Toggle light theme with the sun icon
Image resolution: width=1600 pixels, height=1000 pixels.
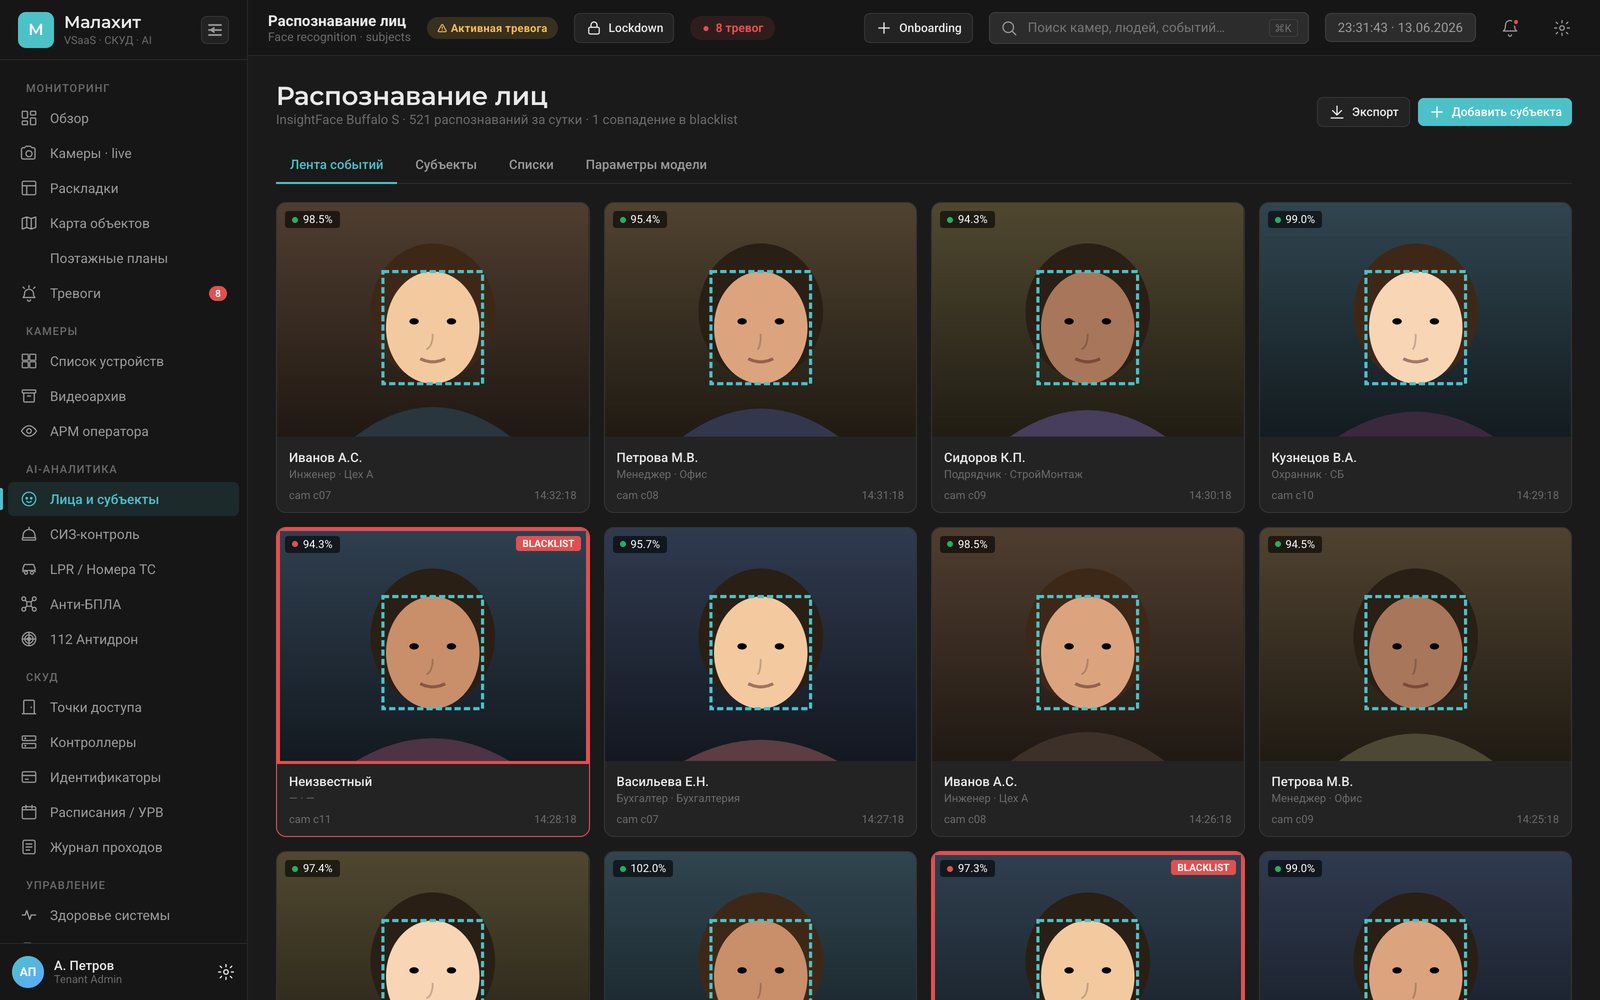1562,28
